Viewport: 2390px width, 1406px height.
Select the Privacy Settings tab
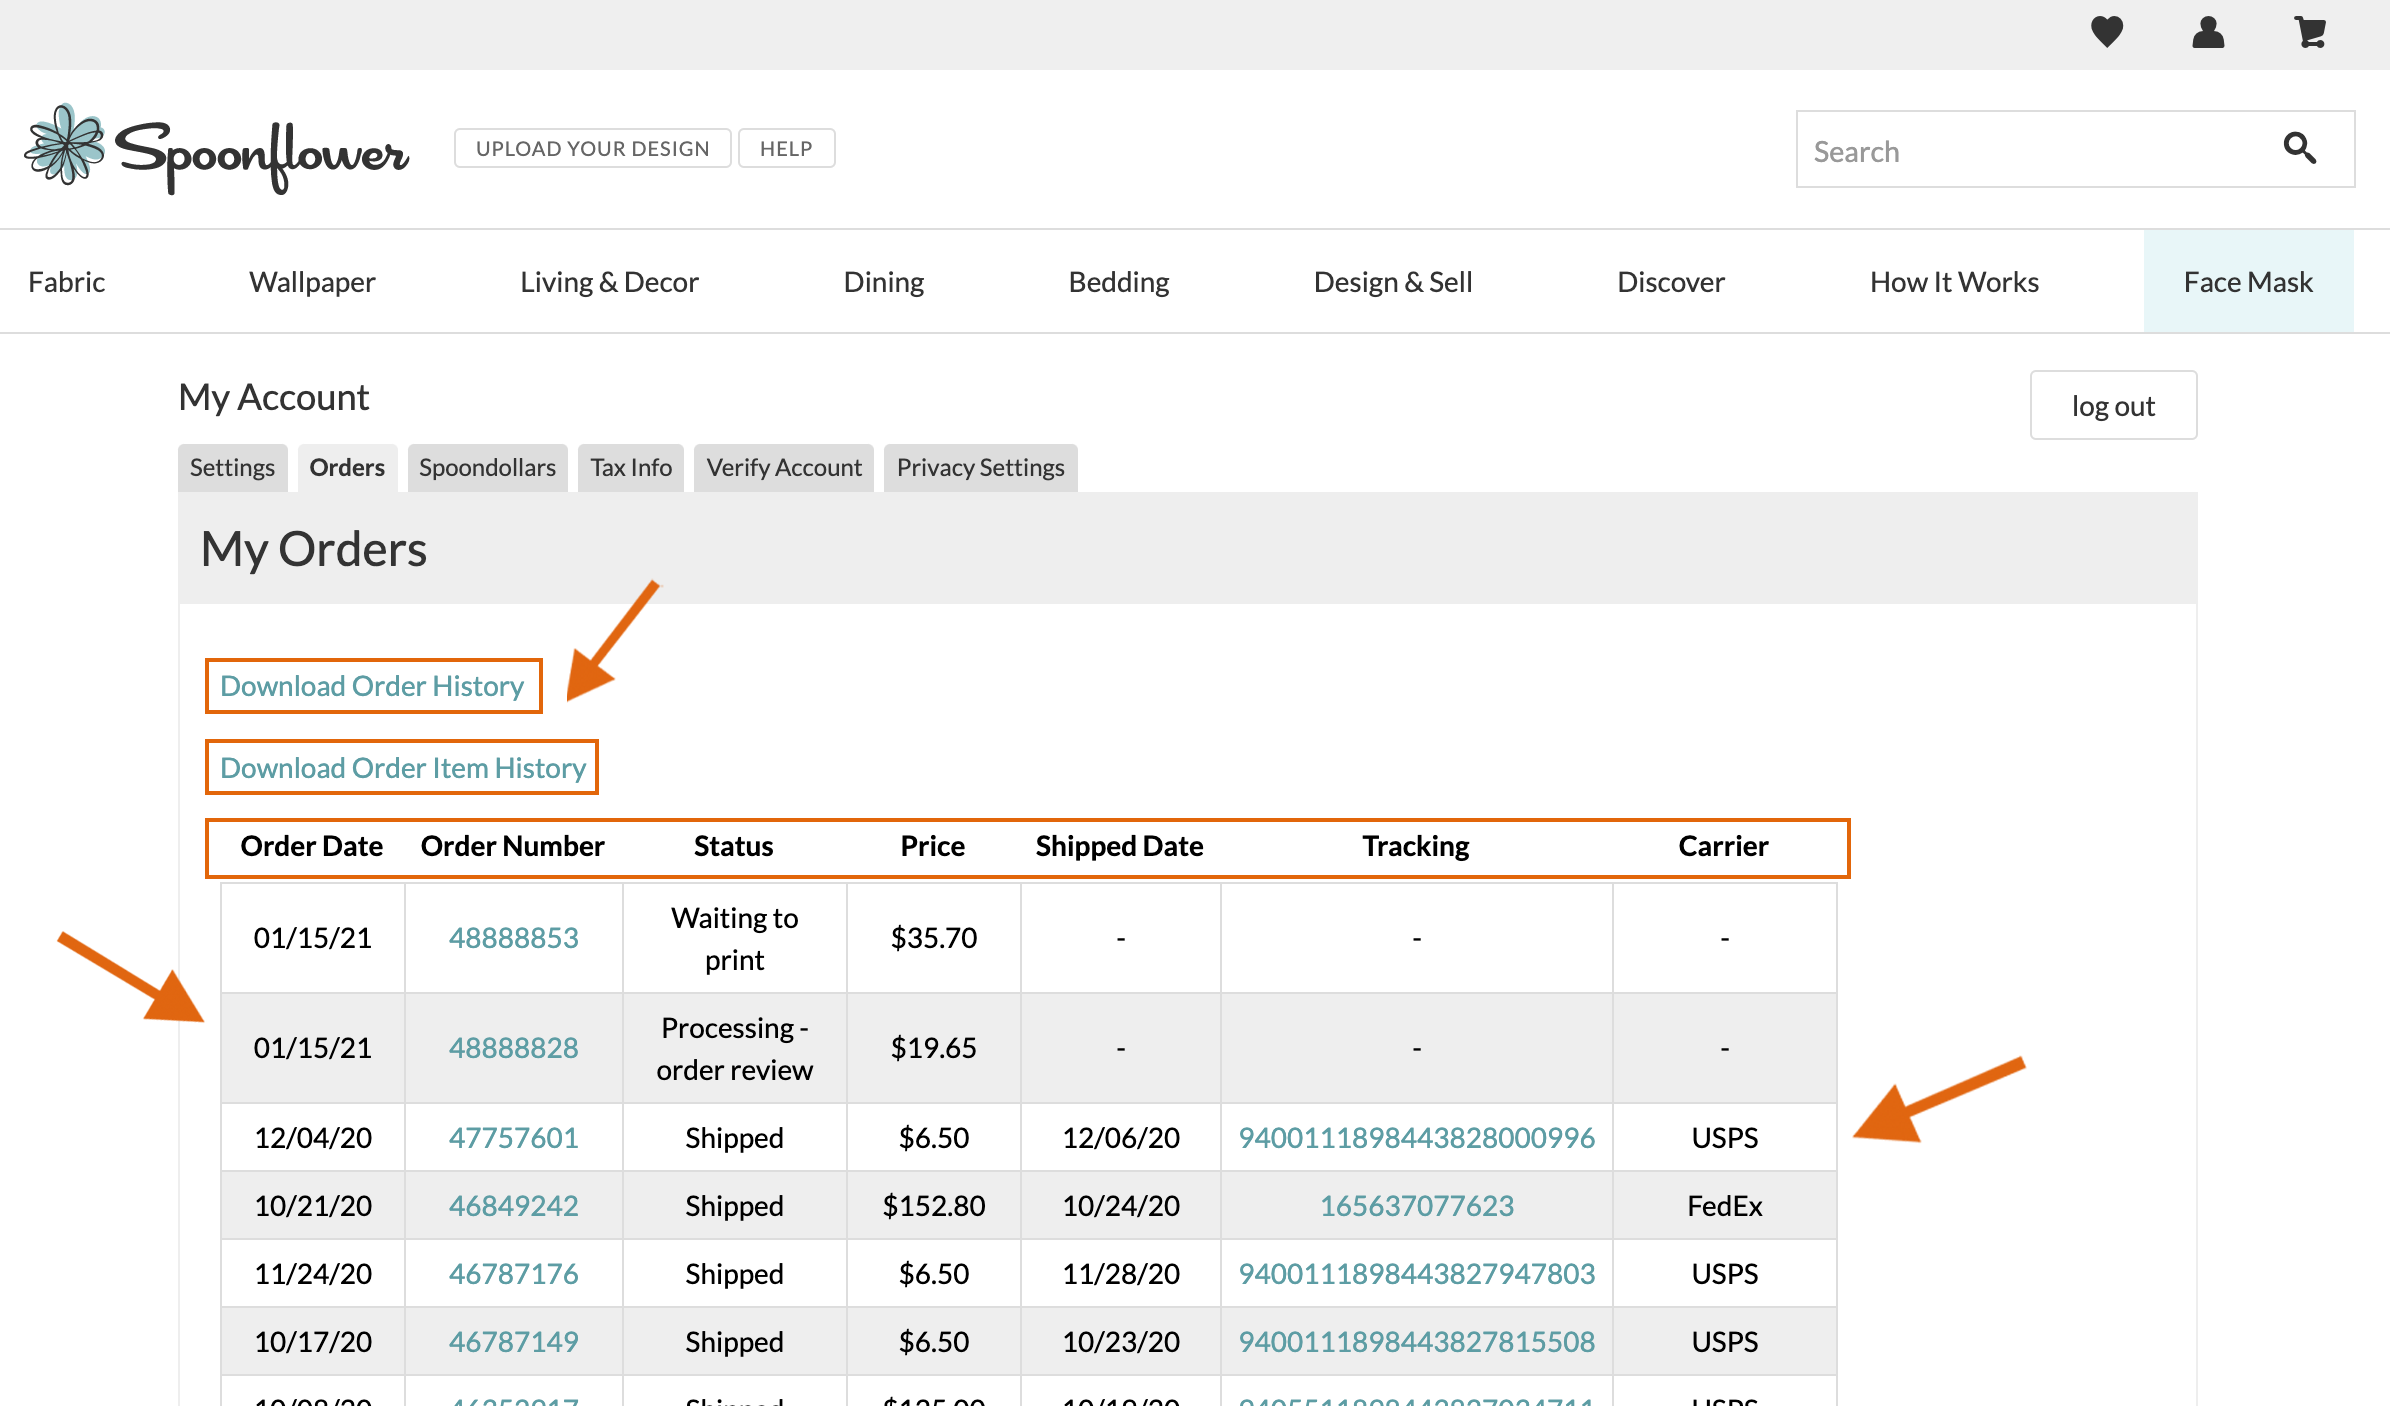(x=980, y=468)
